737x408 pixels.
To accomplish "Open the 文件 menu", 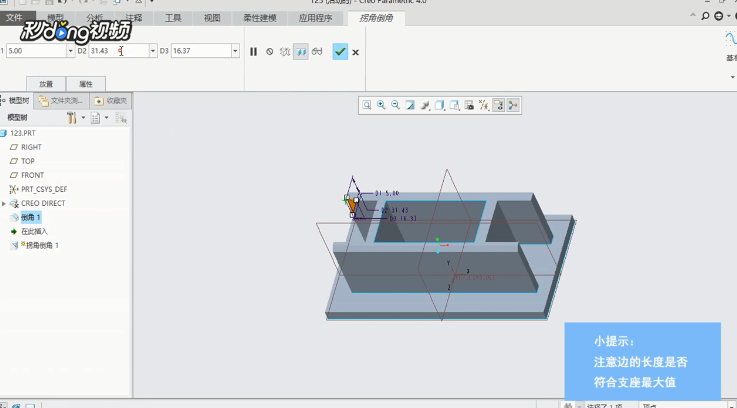I will pos(14,18).
